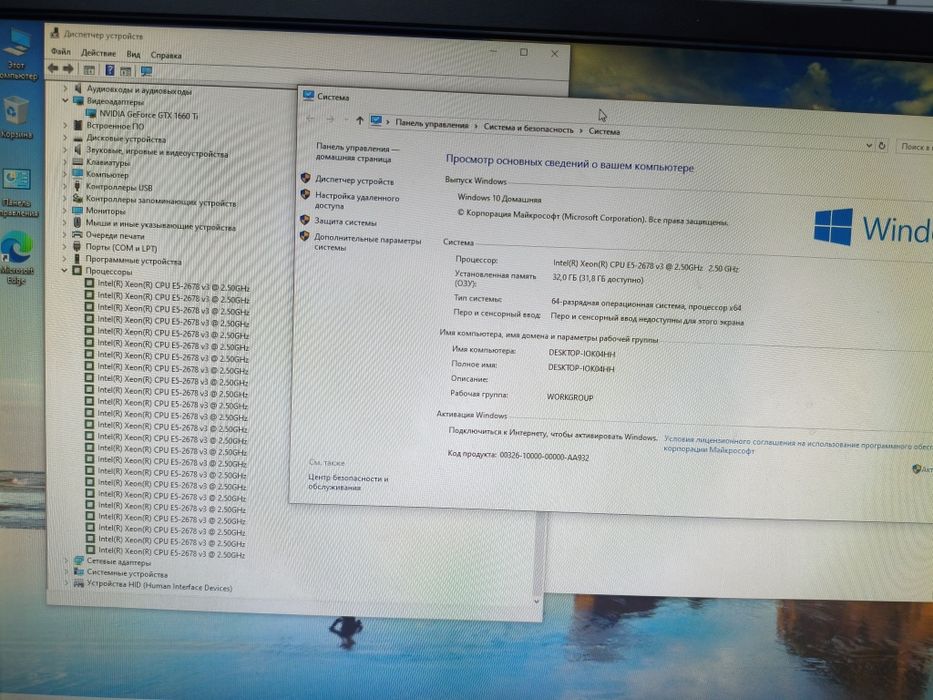Screen dimensions: 933x700
Task: Collapse the Процессоры category
Action: [x=65, y=270]
